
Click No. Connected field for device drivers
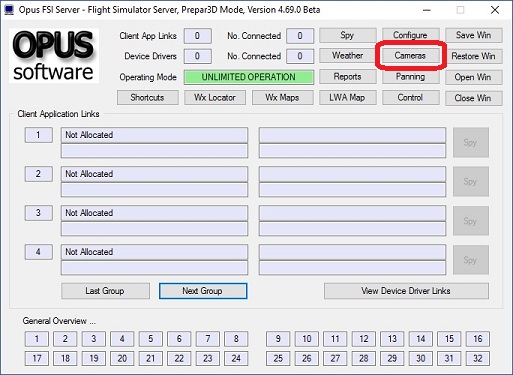[300, 56]
